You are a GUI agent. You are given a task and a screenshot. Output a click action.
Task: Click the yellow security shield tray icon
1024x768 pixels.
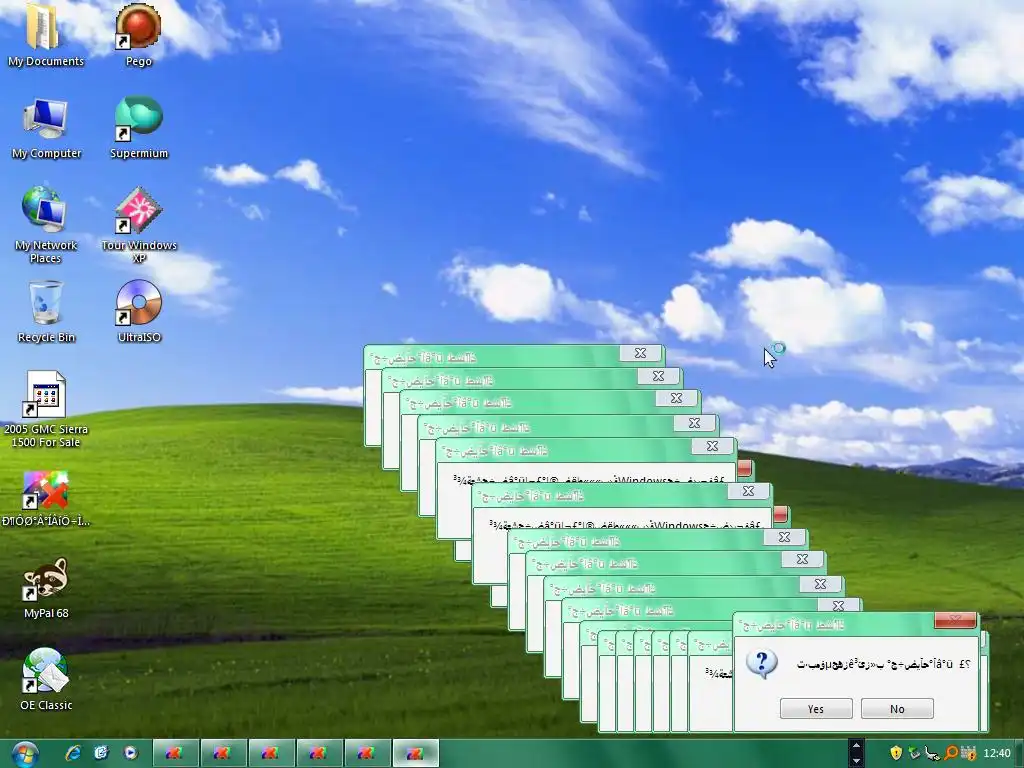tap(896, 753)
